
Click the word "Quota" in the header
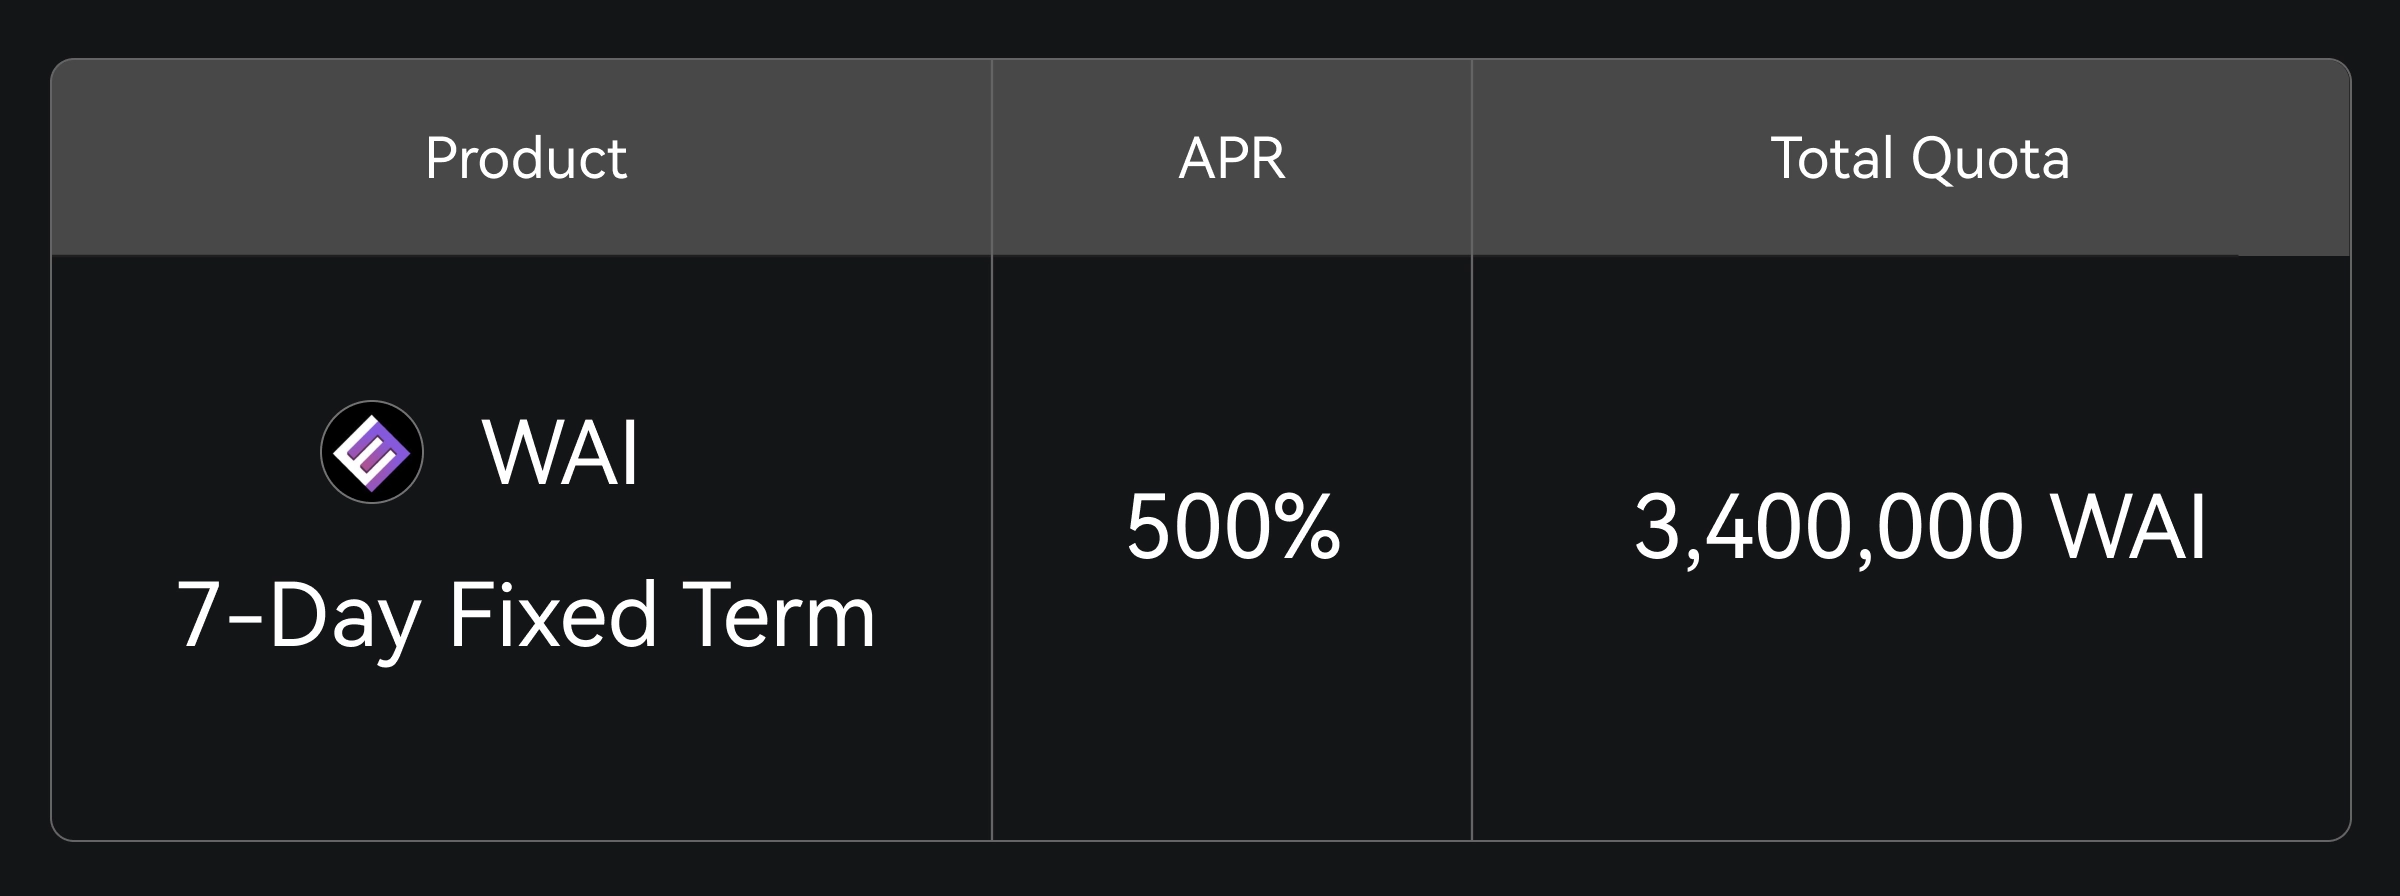[1990, 158]
